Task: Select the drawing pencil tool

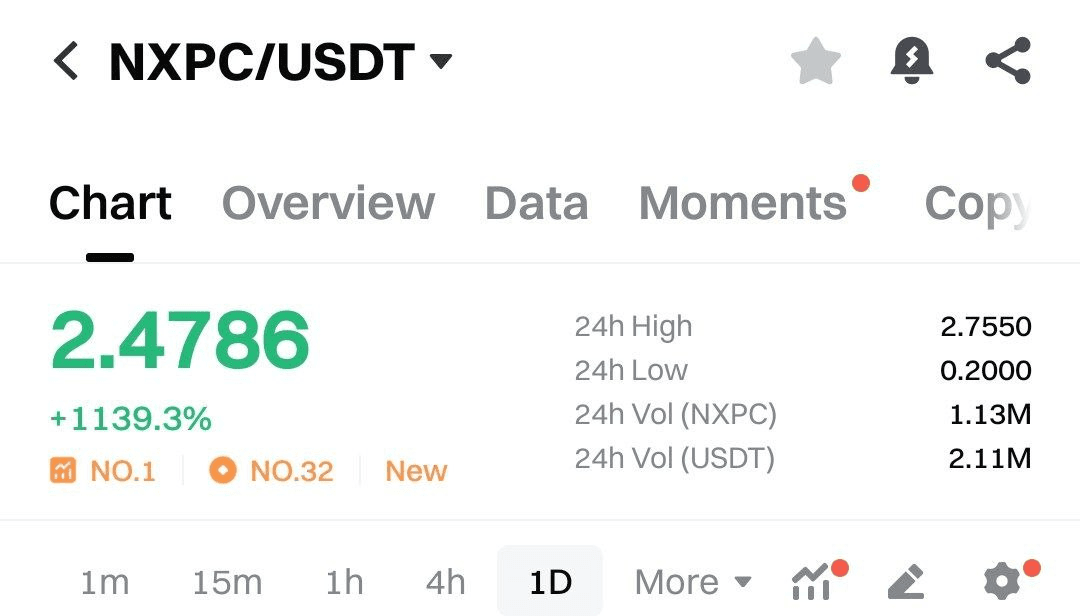Action: tap(906, 582)
